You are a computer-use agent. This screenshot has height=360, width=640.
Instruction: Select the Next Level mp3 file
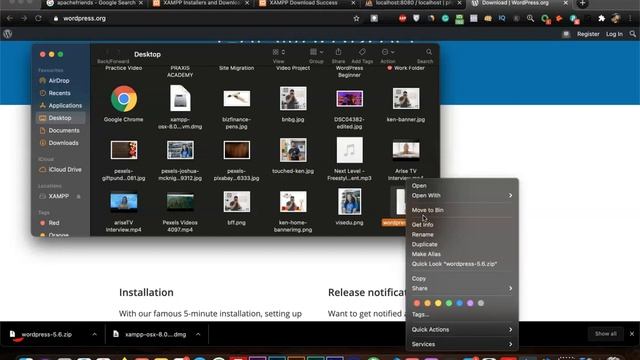click(349, 150)
